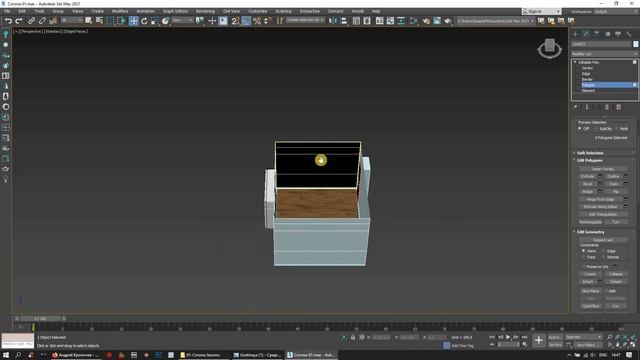
Task: Activate the Select and Place tool
Action: pos(165,21)
